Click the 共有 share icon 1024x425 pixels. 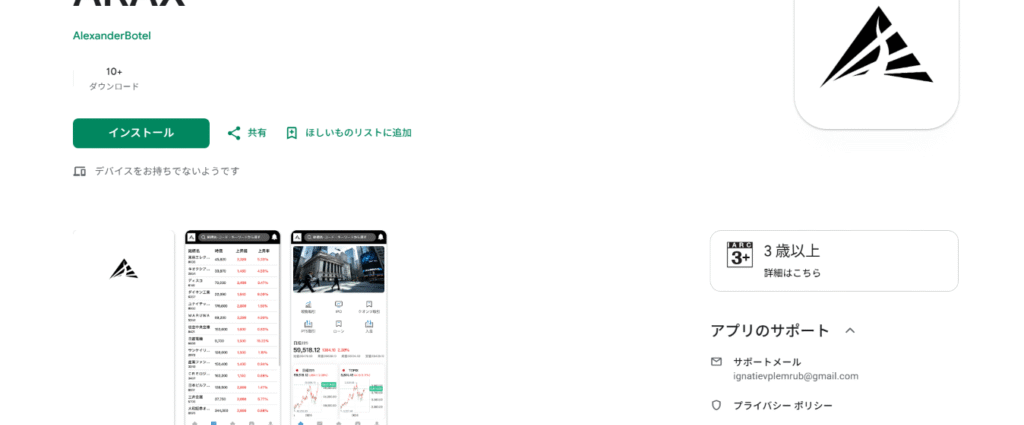pyautogui.click(x=234, y=133)
